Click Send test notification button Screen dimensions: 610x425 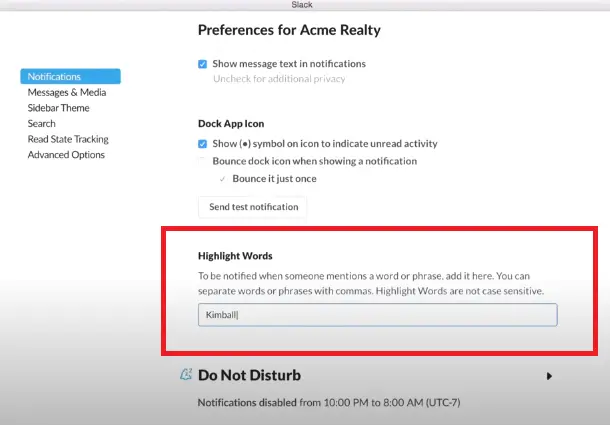(x=252, y=207)
